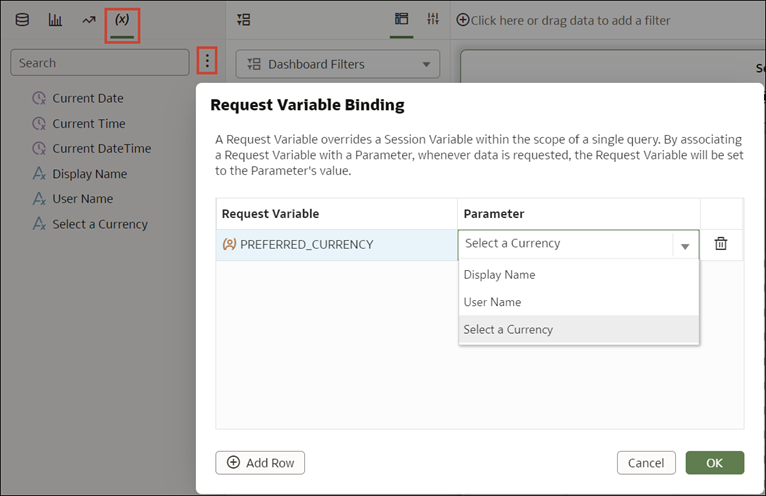This screenshot has width=766, height=496.
Task: Delete the PREFERRED_CURRENCY binding row
Action: [x=721, y=243]
